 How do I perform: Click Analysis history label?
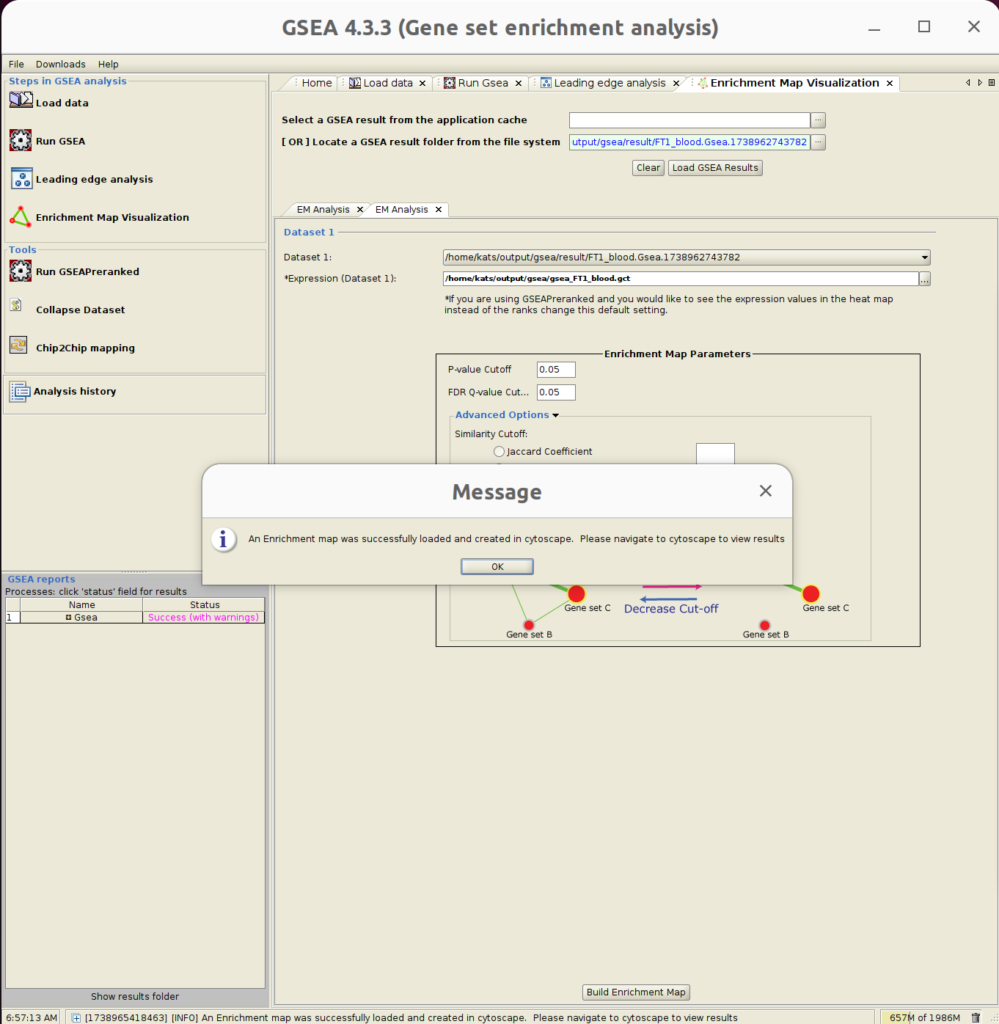(75, 391)
